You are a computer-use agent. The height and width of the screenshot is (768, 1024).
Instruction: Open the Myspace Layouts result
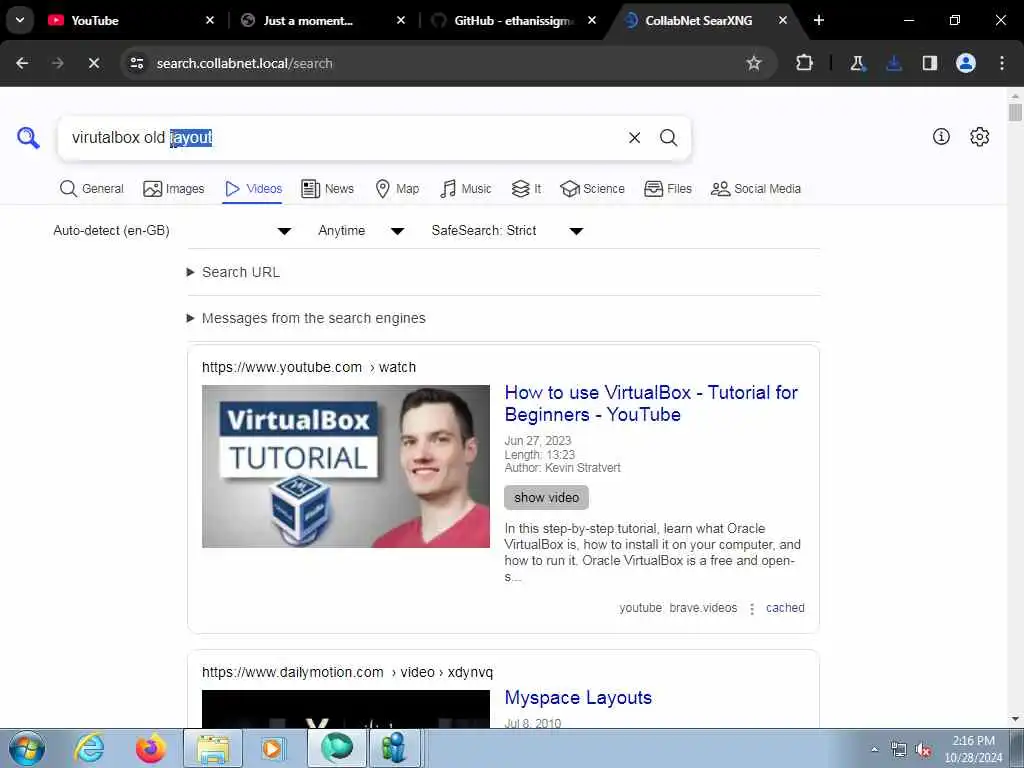click(x=578, y=697)
